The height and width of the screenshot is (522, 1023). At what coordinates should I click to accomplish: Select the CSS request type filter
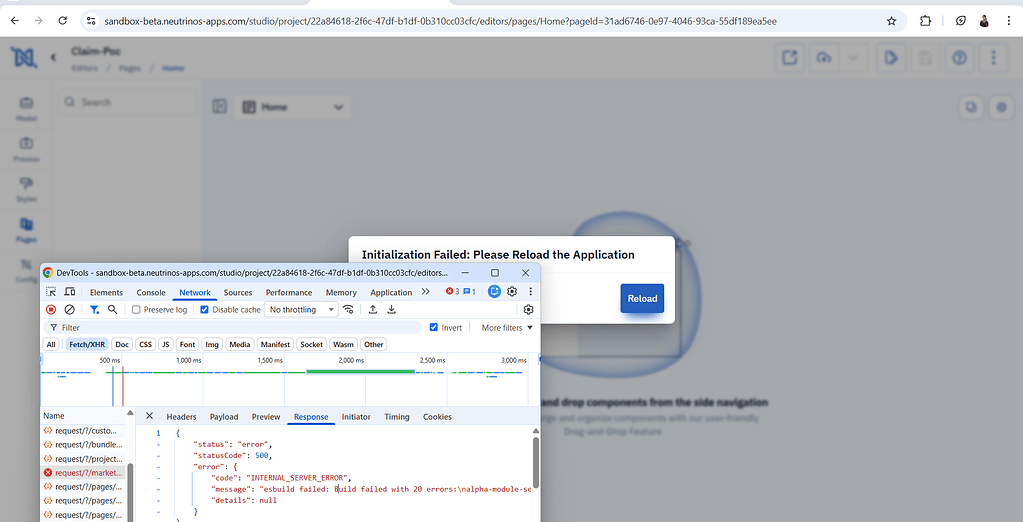[145, 345]
